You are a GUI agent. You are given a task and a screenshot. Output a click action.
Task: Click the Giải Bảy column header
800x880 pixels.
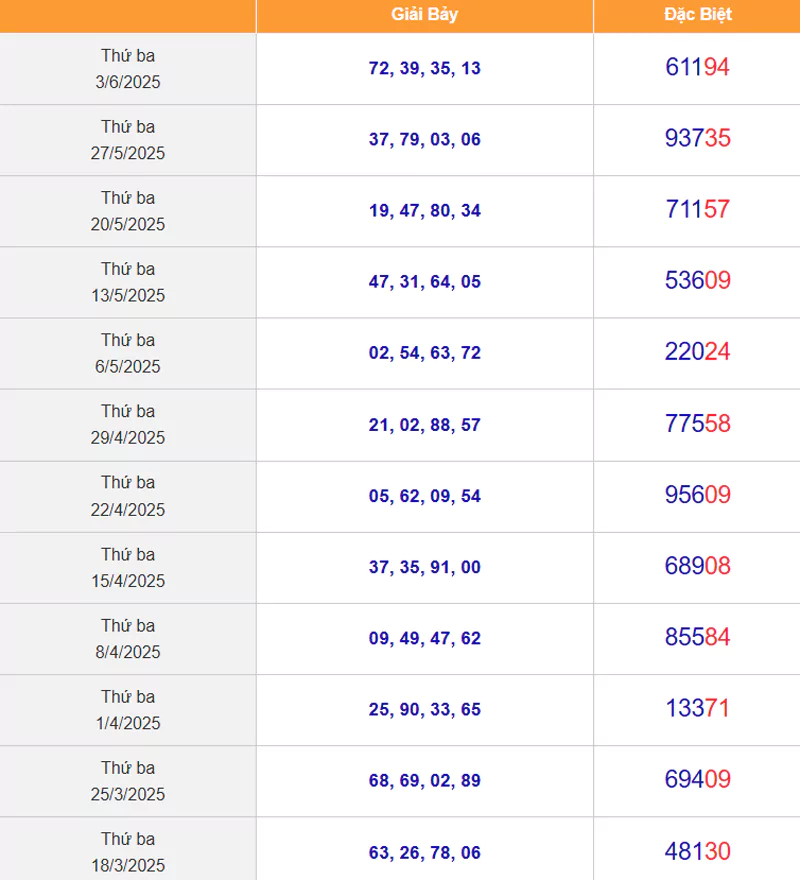(x=424, y=15)
